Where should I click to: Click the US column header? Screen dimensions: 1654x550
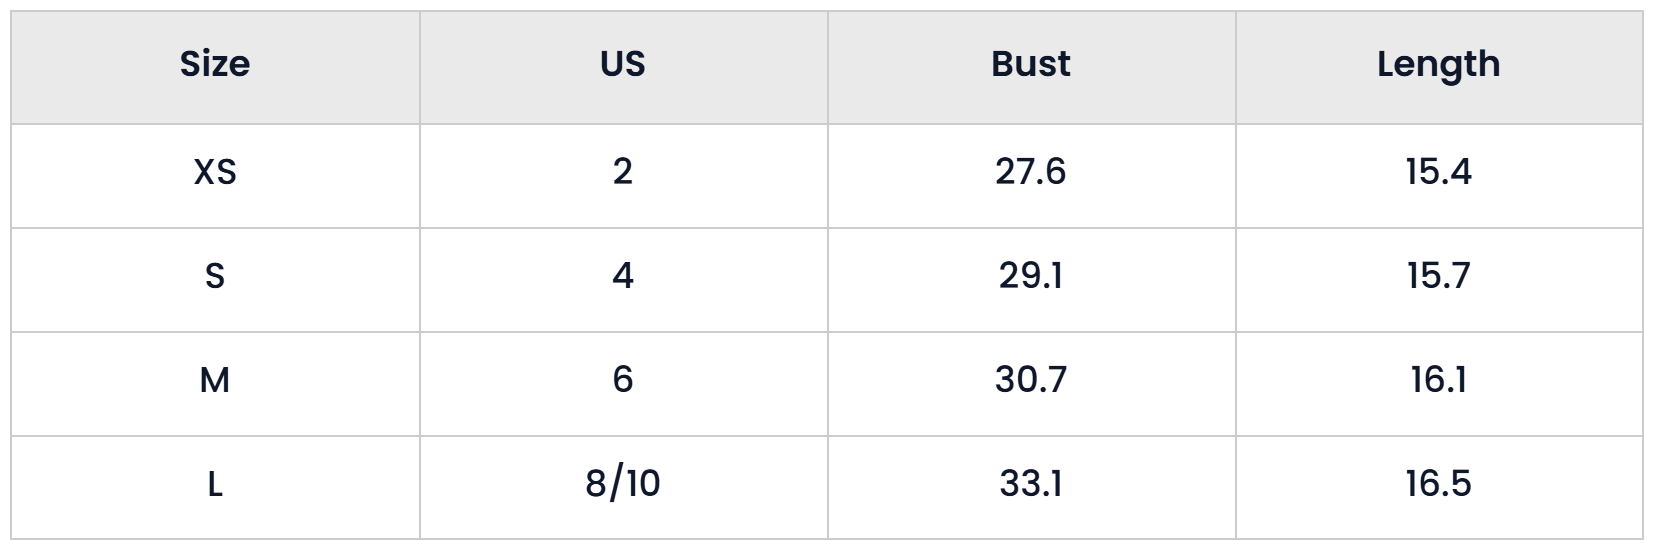[x=623, y=67]
